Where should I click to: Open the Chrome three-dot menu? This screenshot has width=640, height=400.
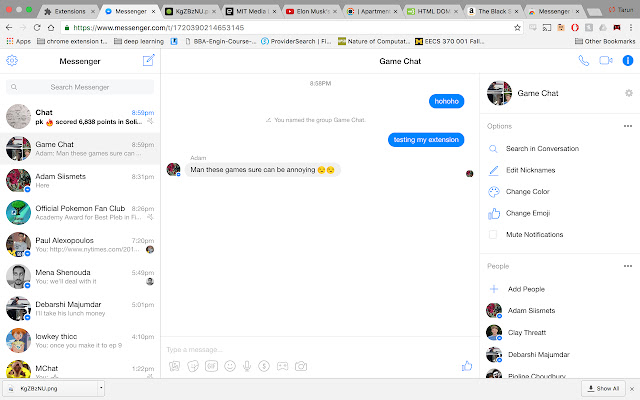[x=631, y=28]
